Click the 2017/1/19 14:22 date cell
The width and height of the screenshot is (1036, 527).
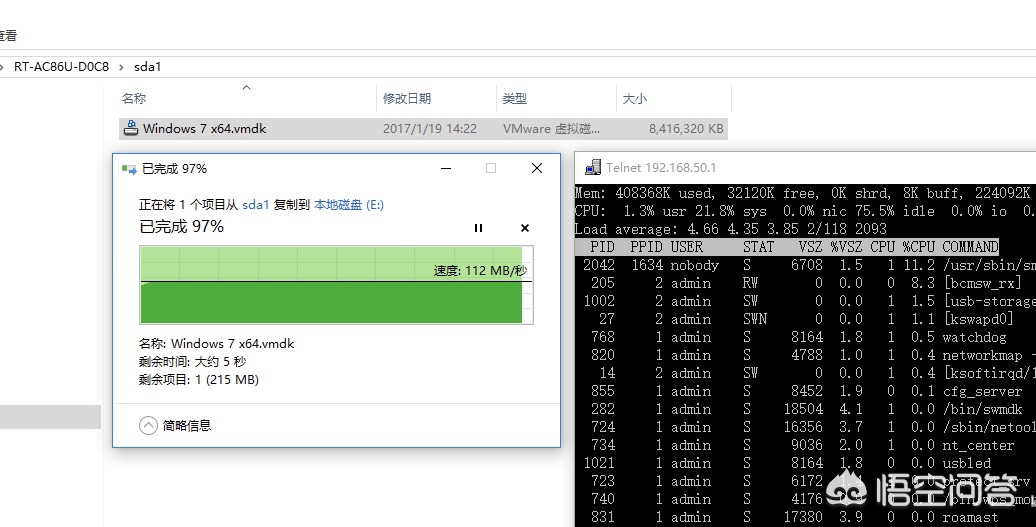coord(430,129)
